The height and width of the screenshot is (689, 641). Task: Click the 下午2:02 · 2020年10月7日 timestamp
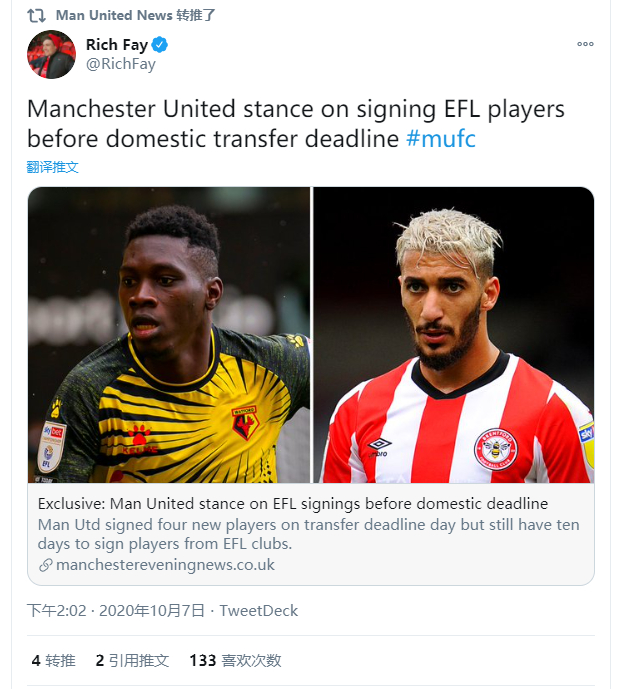click(x=116, y=611)
